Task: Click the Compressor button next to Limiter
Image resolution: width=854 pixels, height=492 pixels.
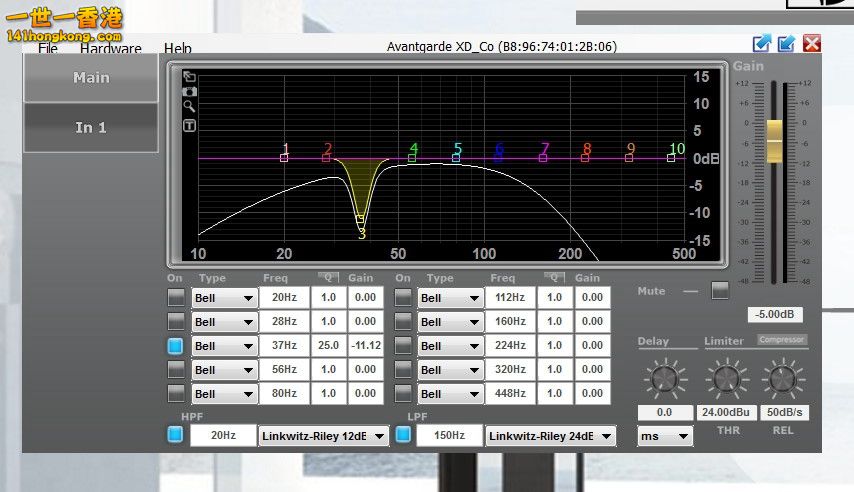Action: pyautogui.click(x=781, y=340)
